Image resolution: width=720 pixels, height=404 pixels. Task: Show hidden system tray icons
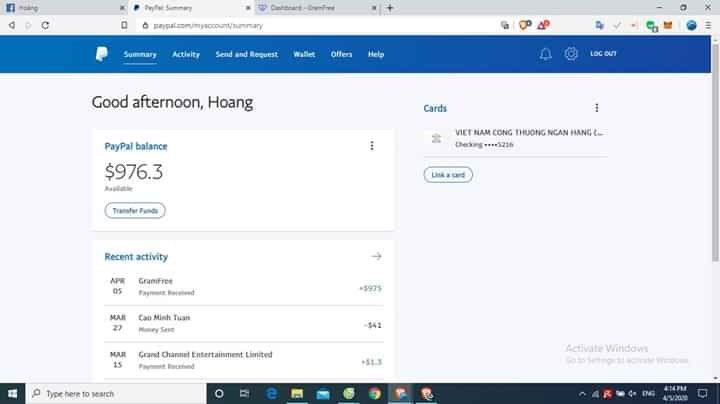(x=582, y=394)
